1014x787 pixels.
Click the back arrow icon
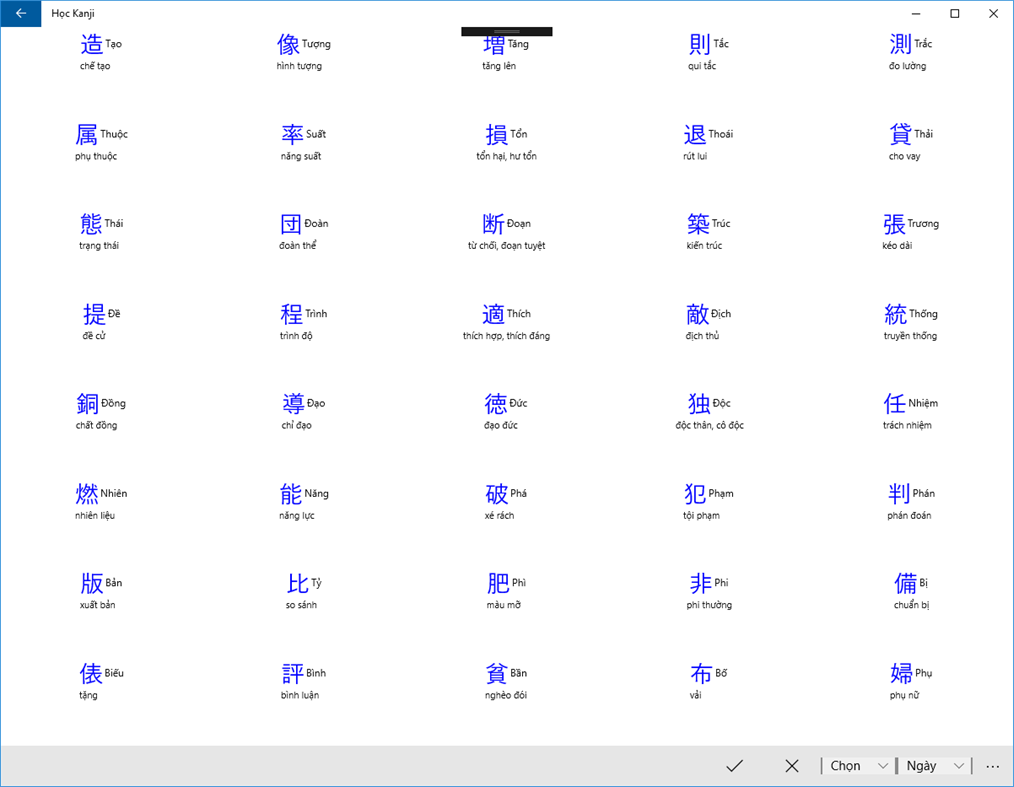20,13
